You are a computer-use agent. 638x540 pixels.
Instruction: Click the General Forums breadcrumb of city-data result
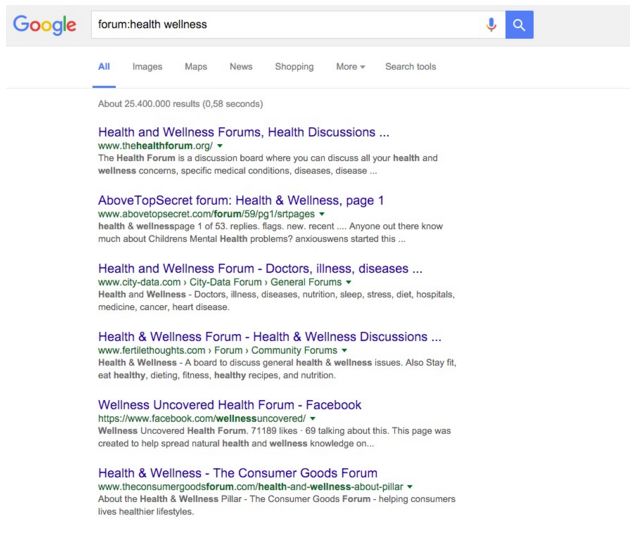(x=306, y=282)
